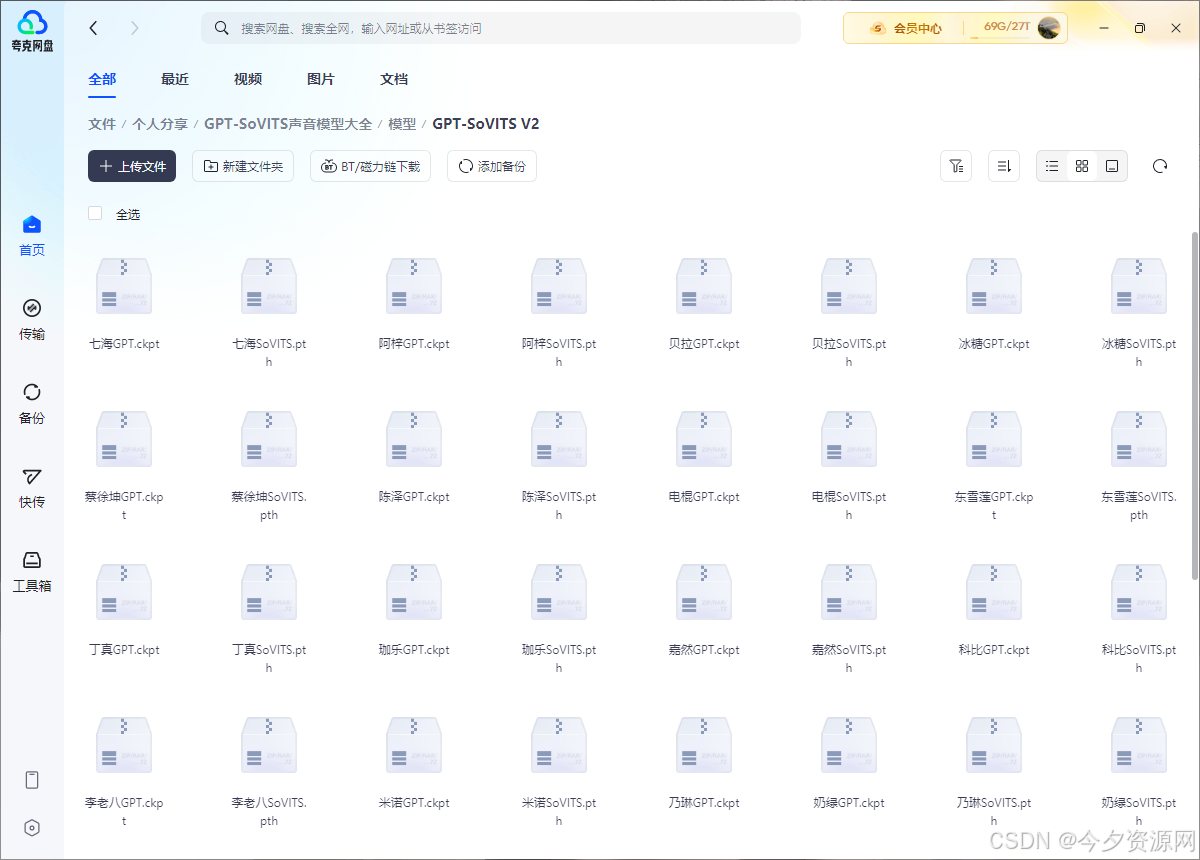Image resolution: width=1200 pixels, height=860 pixels.
Task: Click the 嘉然SoVITS.pth filename text
Action: click(x=849, y=658)
